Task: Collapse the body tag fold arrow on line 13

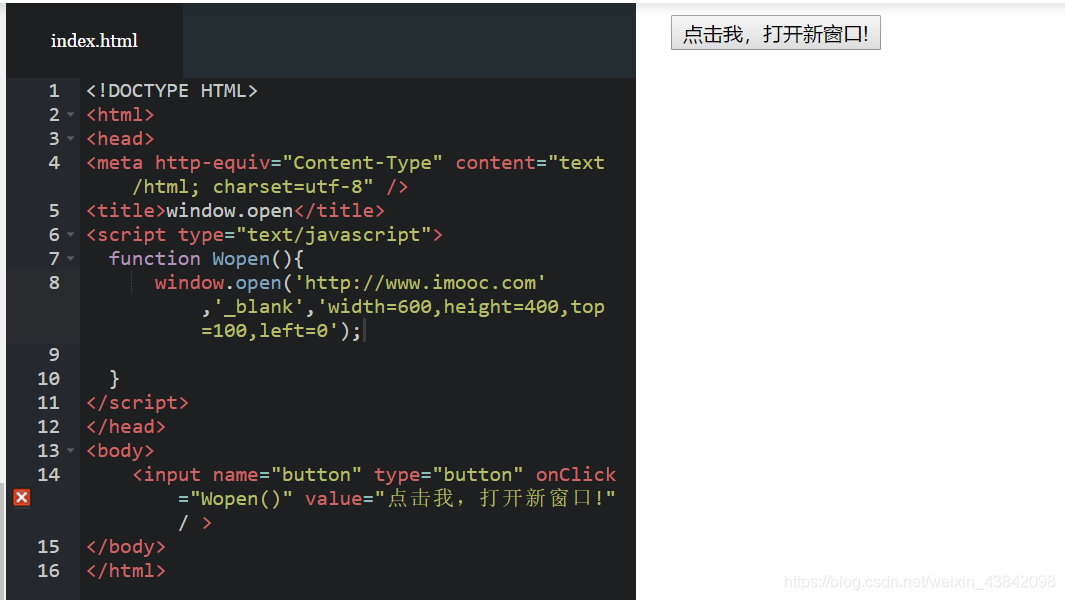Action: (71, 451)
